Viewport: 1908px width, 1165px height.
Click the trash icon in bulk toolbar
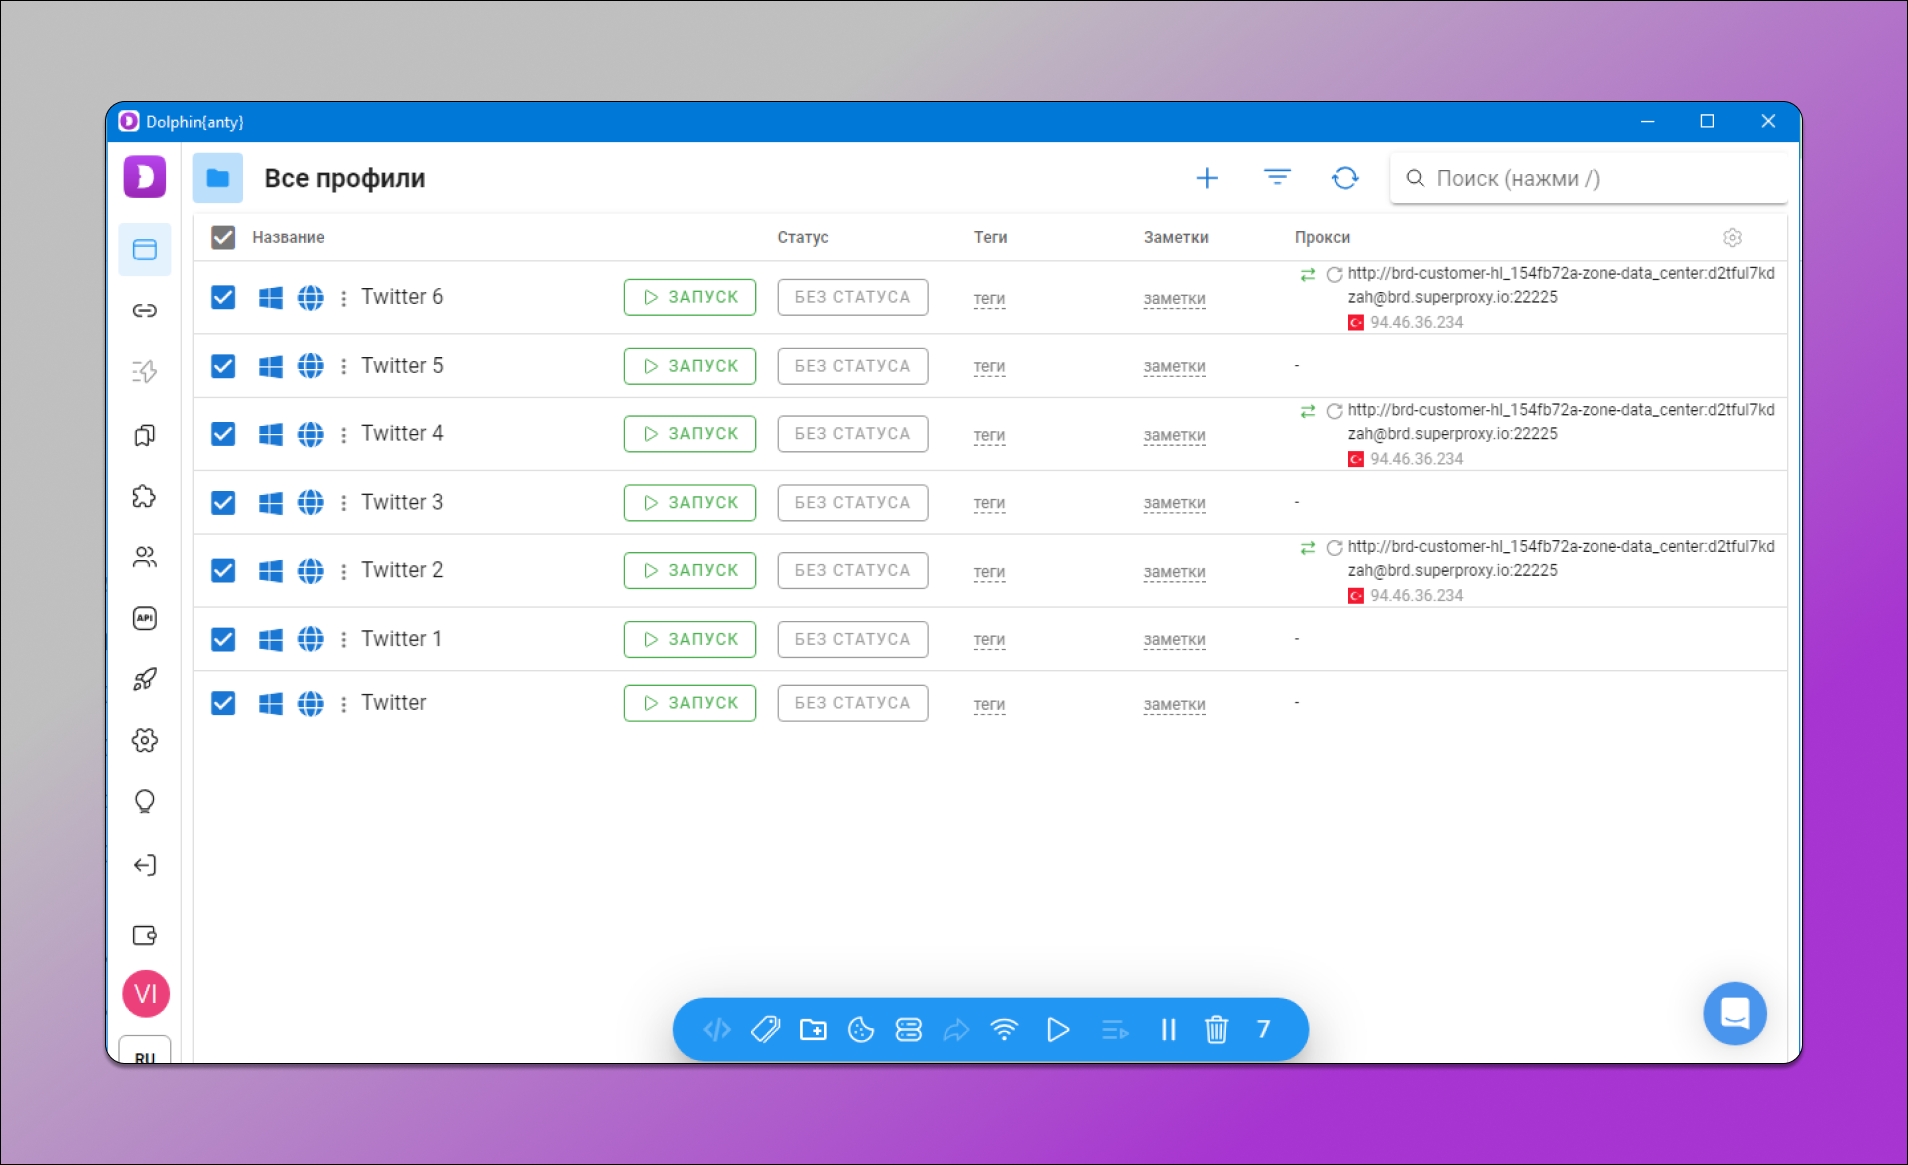pyautogui.click(x=1216, y=1029)
